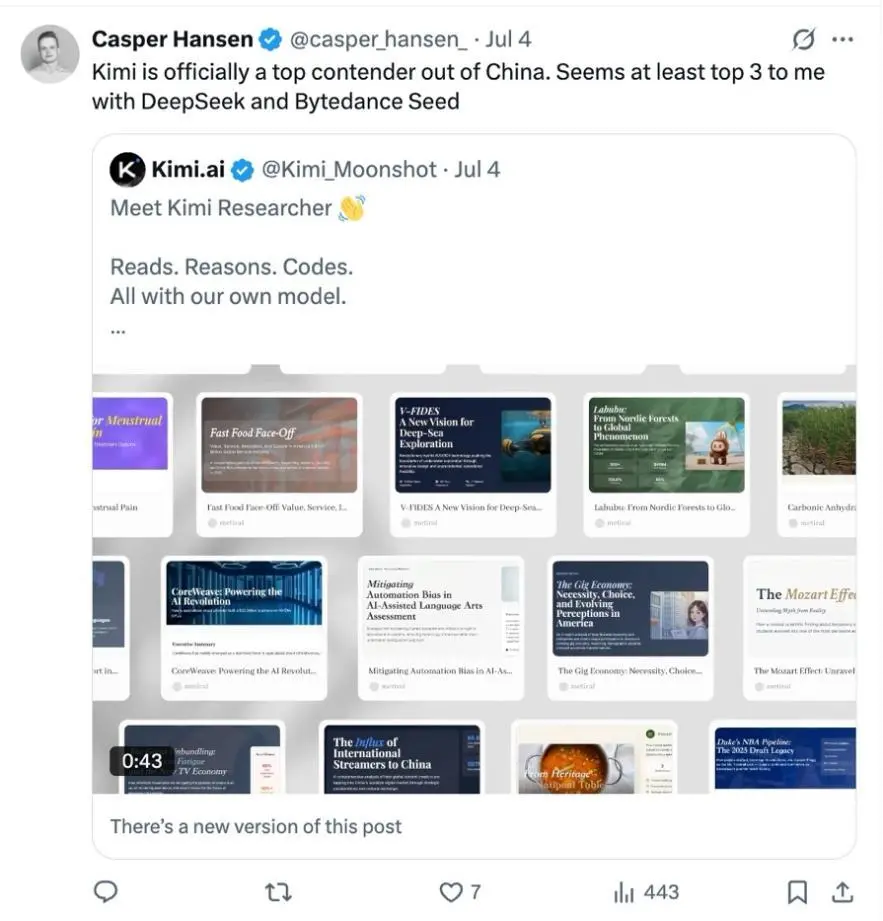883x921 pixels.
Task: Open Casper's Jul 4 post timestamp
Action: (x=508, y=39)
